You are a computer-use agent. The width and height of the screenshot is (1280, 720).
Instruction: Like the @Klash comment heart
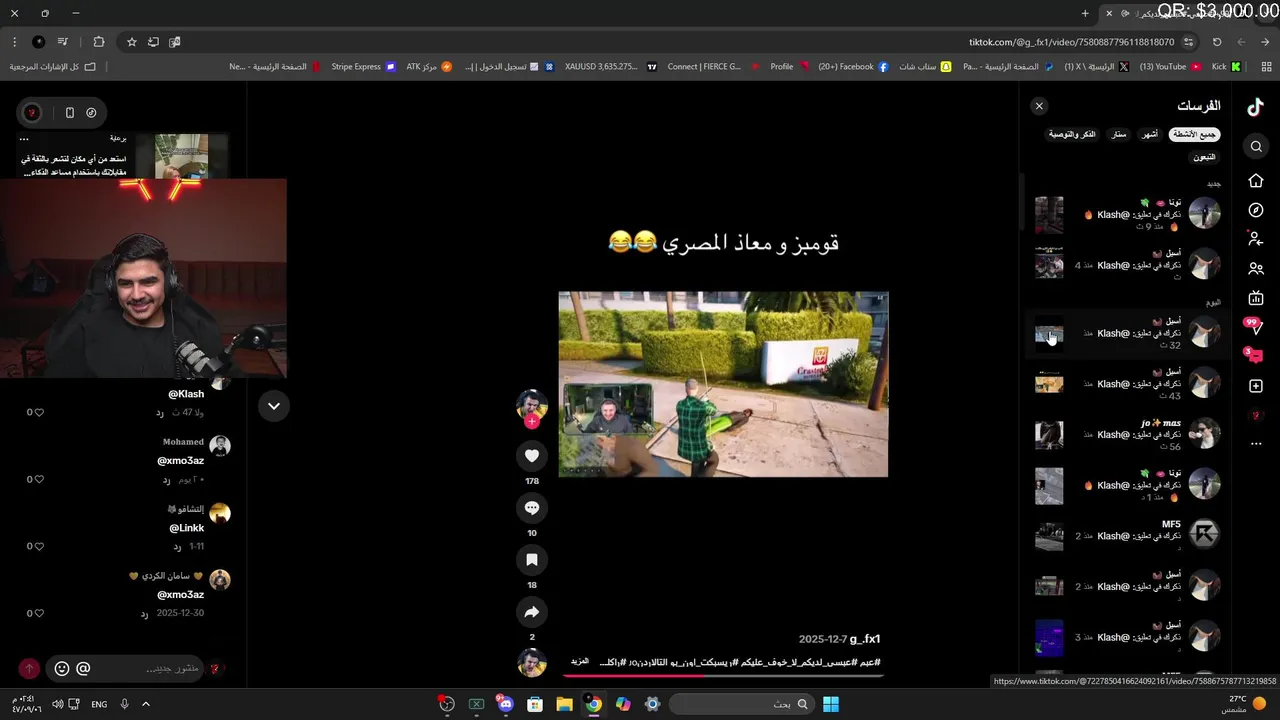[x=39, y=412]
